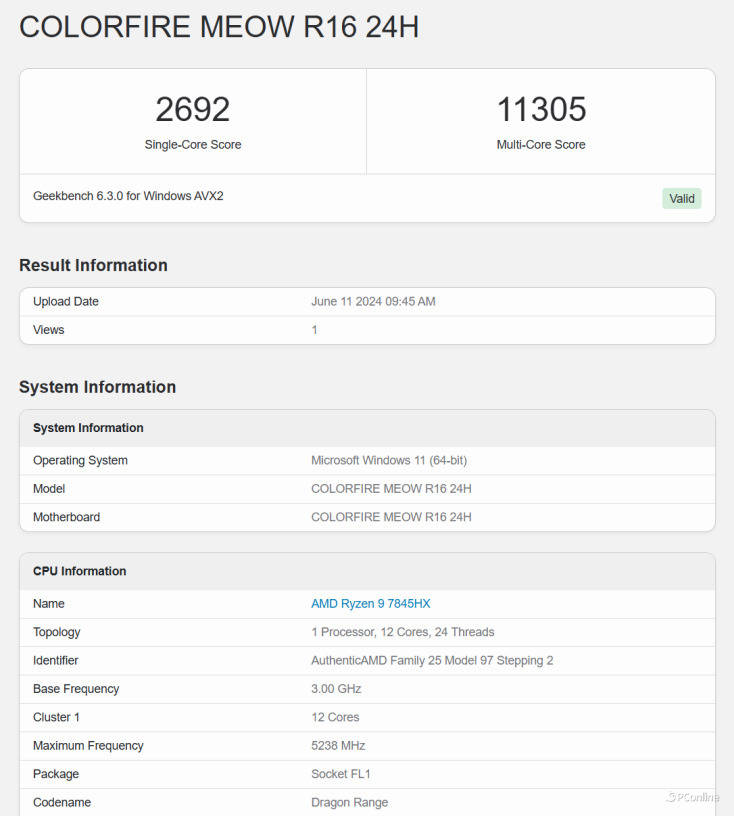Select the Dragon Range value
Screen dimensions: 734x816
click(x=350, y=802)
